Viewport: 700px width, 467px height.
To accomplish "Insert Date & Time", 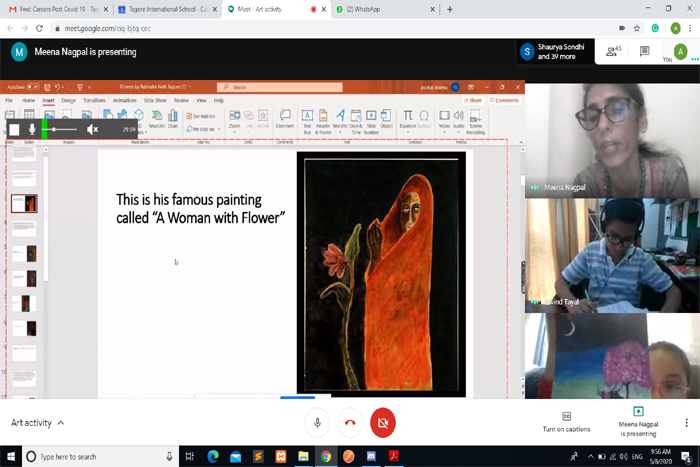I will click(356, 122).
